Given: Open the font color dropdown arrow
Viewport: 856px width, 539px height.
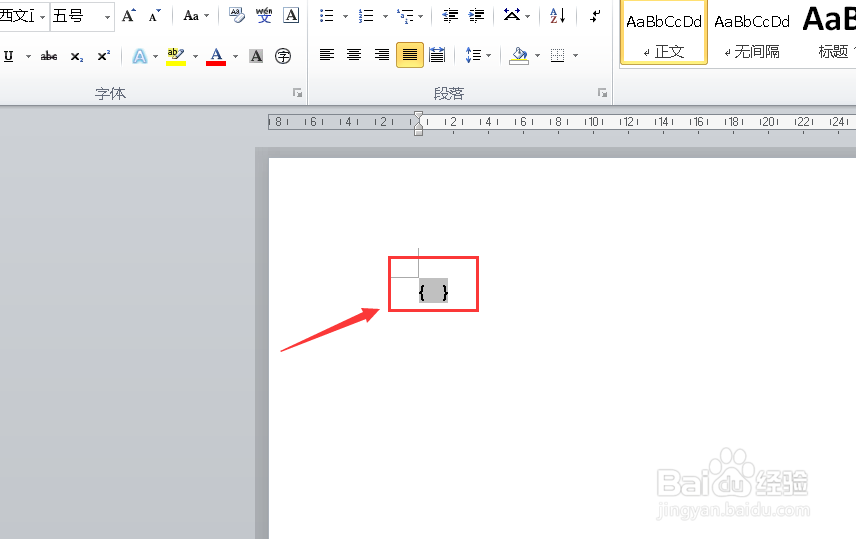Looking at the screenshot, I should (235, 56).
